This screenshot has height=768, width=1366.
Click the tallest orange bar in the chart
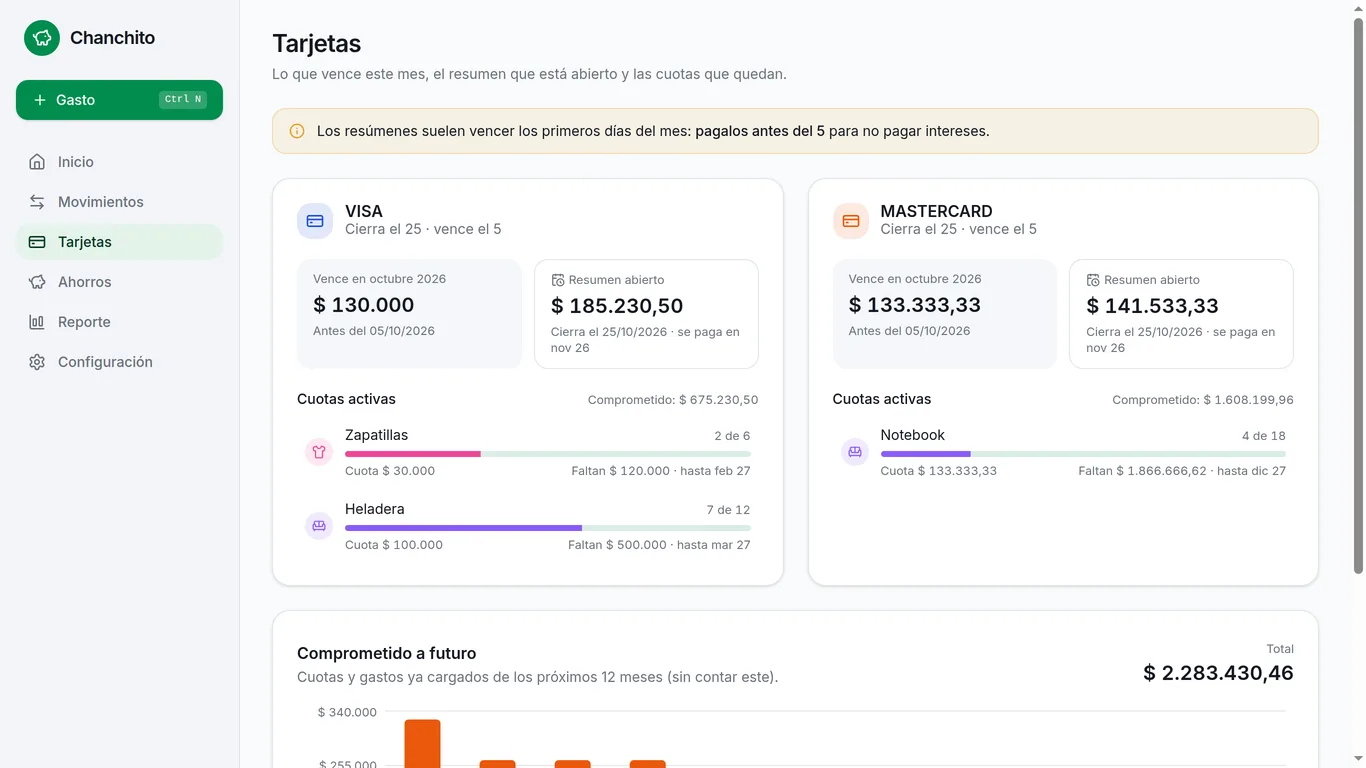pyautogui.click(x=422, y=743)
